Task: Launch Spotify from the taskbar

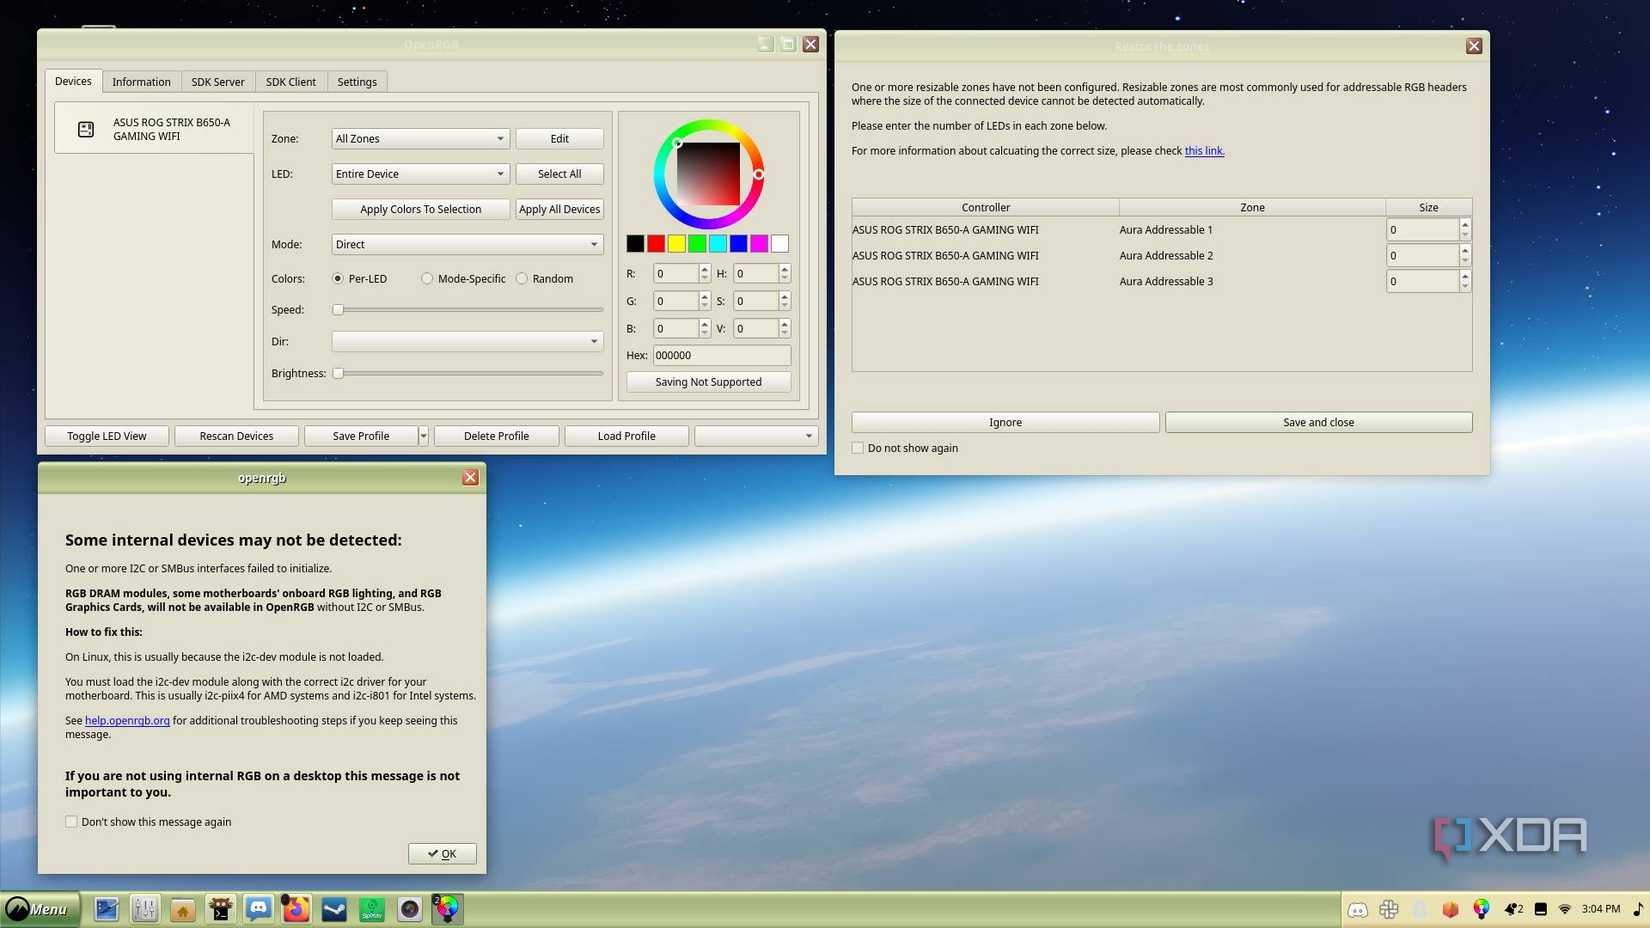Action: coord(371,909)
